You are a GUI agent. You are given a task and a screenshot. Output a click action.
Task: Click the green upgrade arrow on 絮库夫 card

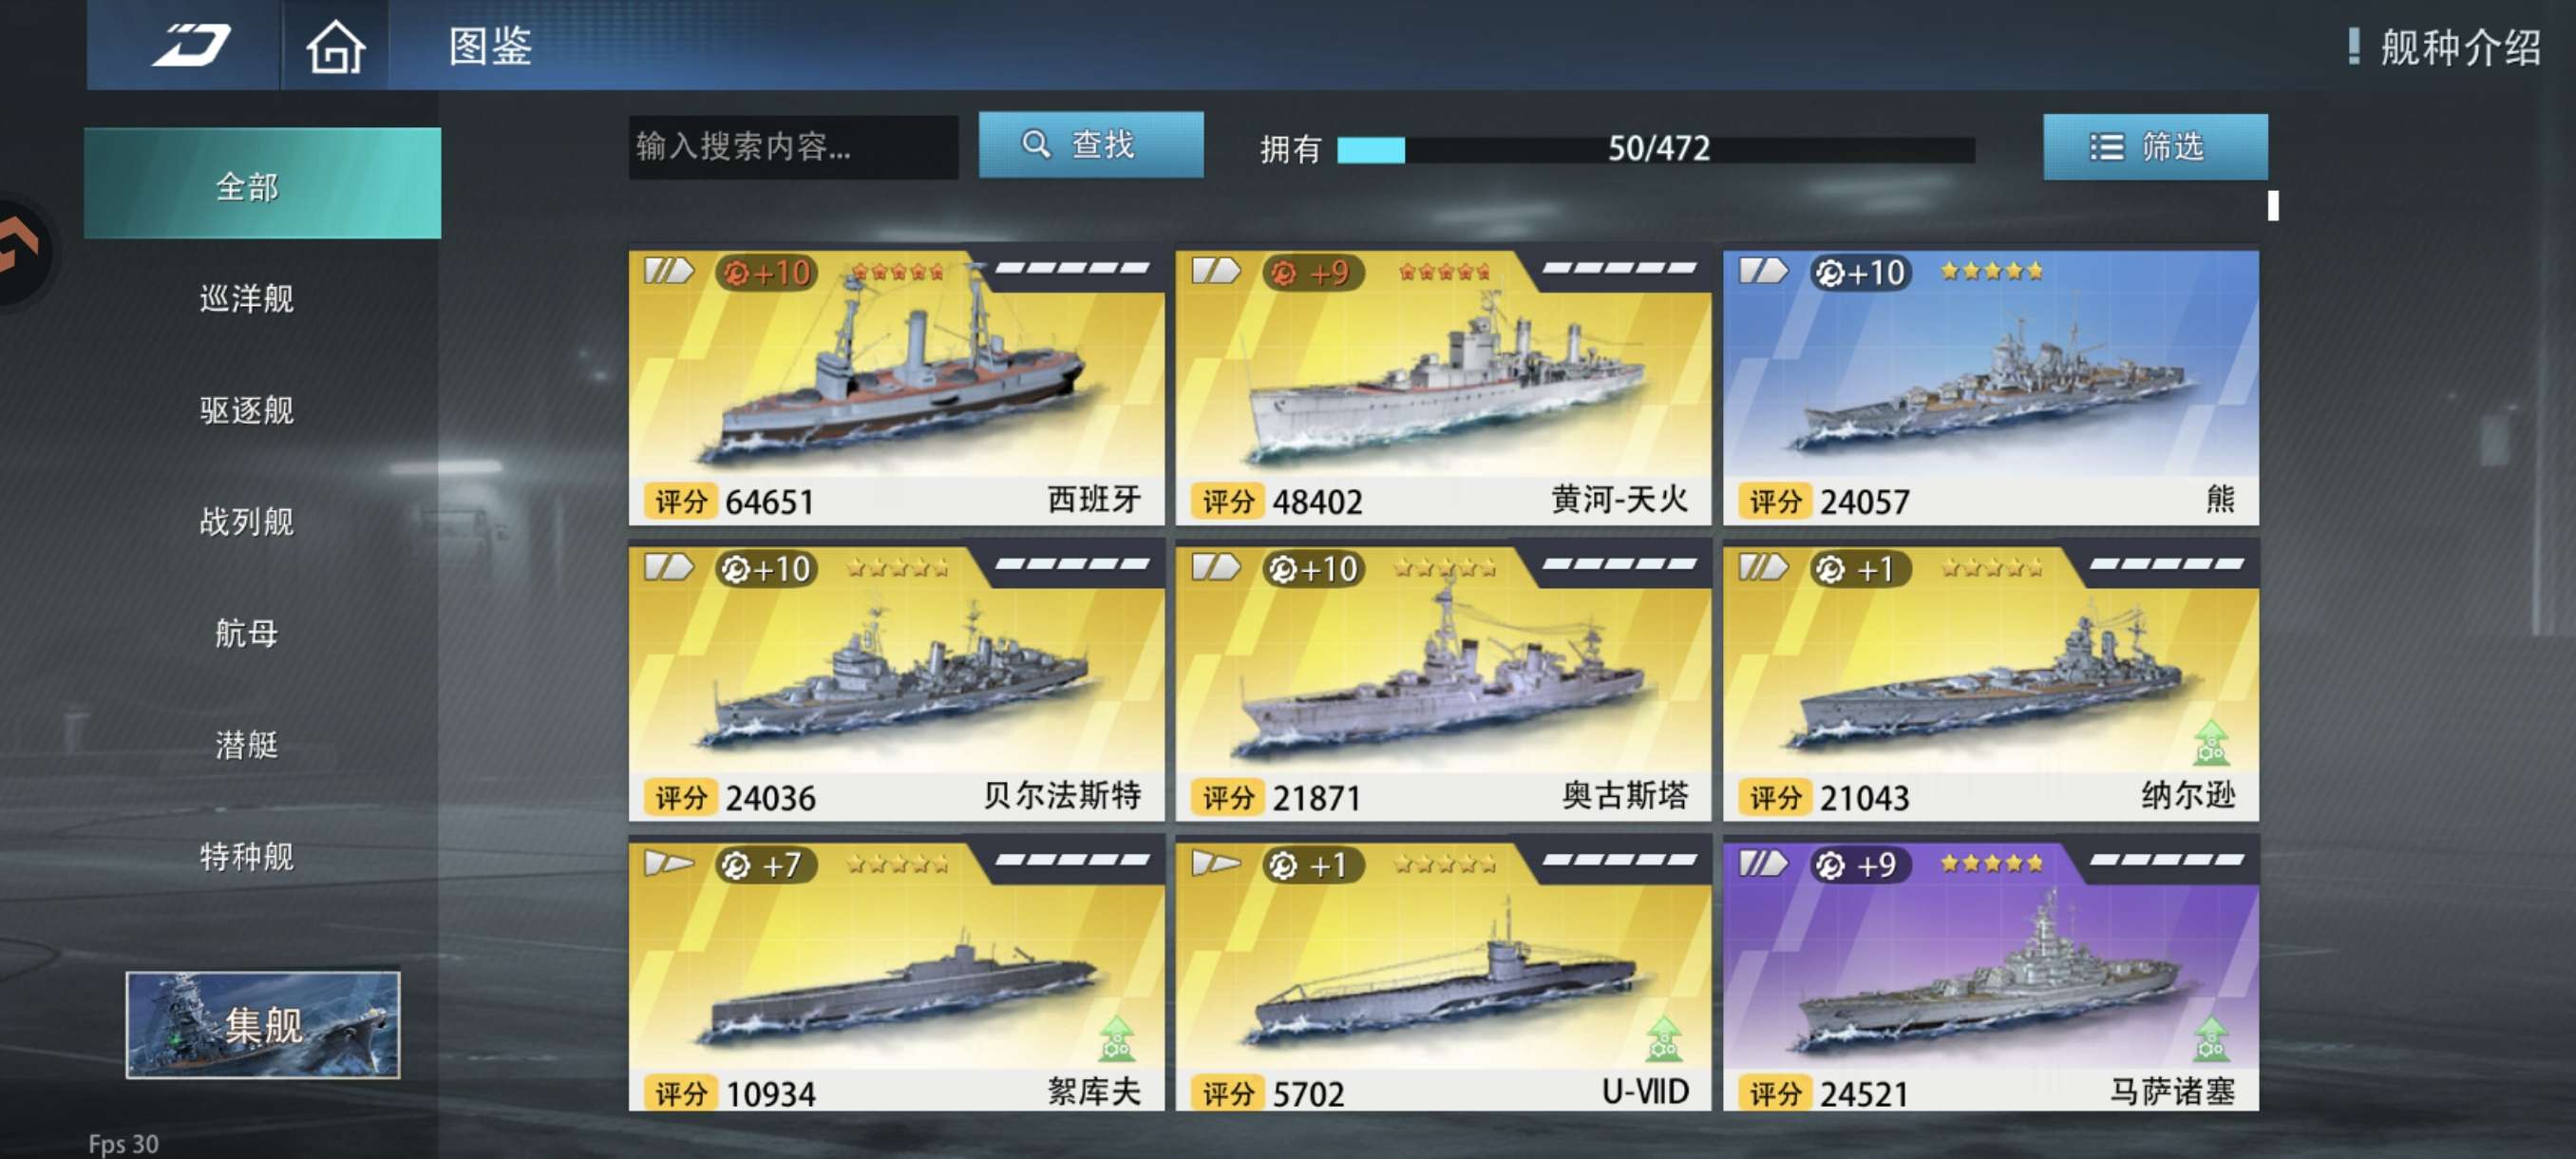(1117, 1039)
